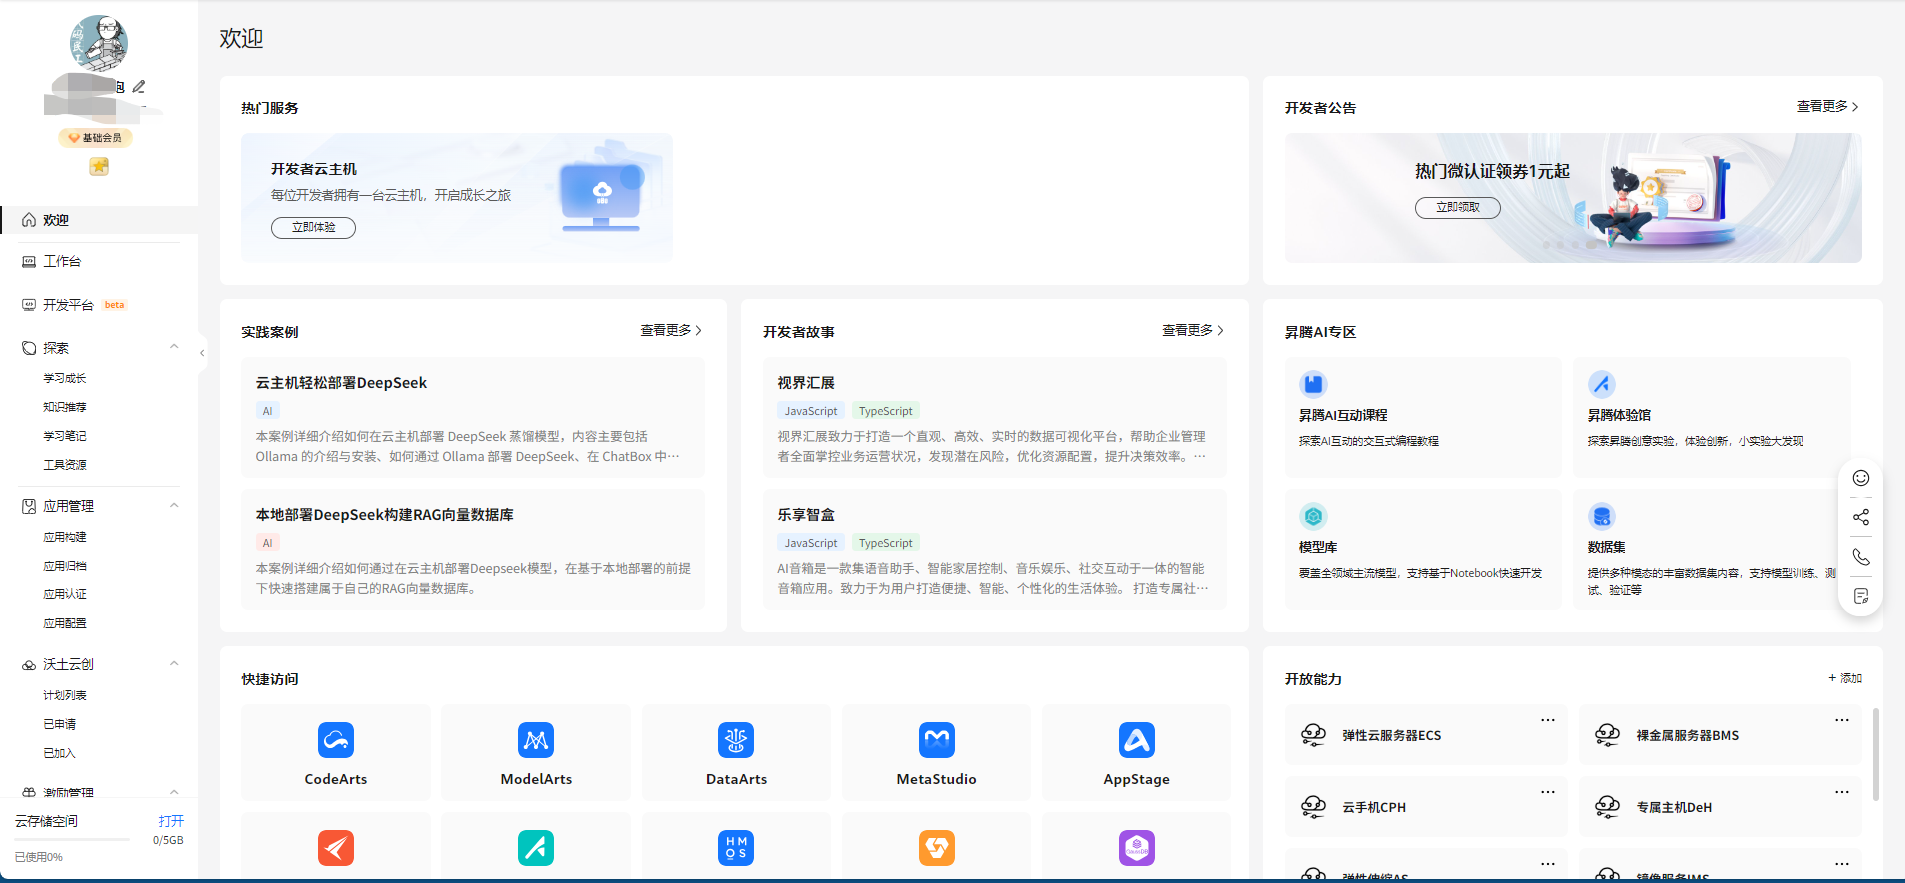Open the ModelArts quick access icon
1905x883 pixels.
(536, 740)
